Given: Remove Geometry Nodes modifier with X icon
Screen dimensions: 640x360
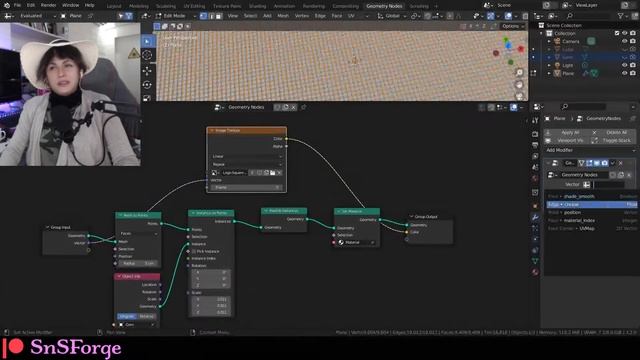Looking at the screenshot, I should click(621, 163).
